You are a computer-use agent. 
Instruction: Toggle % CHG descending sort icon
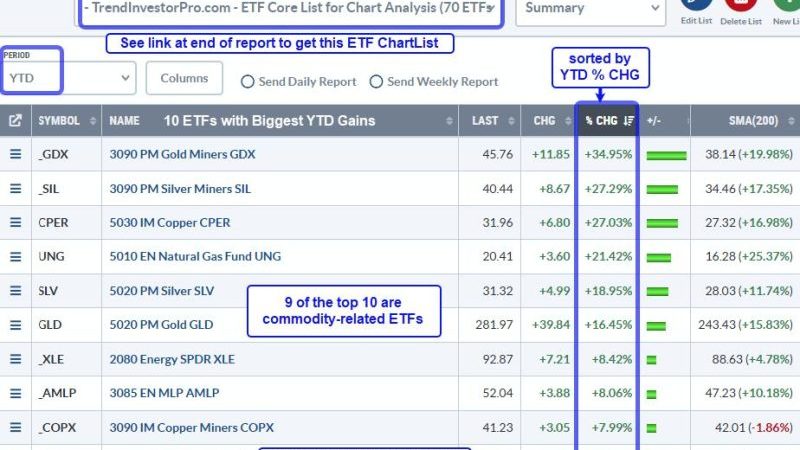click(x=629, y=121)
